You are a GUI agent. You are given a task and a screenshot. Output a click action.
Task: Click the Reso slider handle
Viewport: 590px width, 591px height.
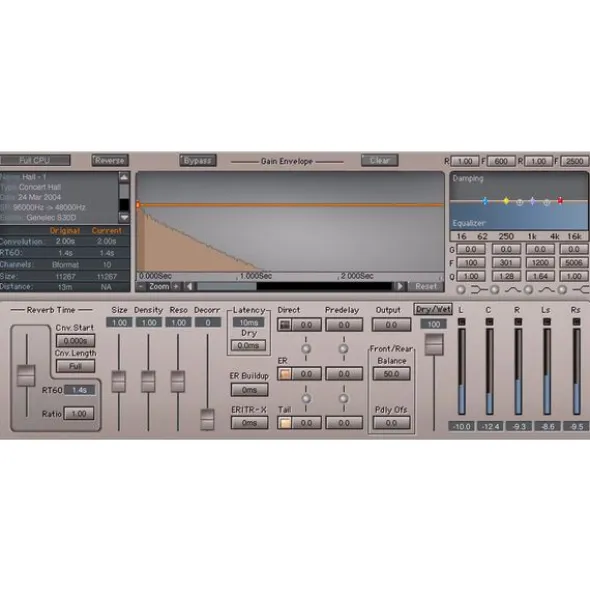178,381
